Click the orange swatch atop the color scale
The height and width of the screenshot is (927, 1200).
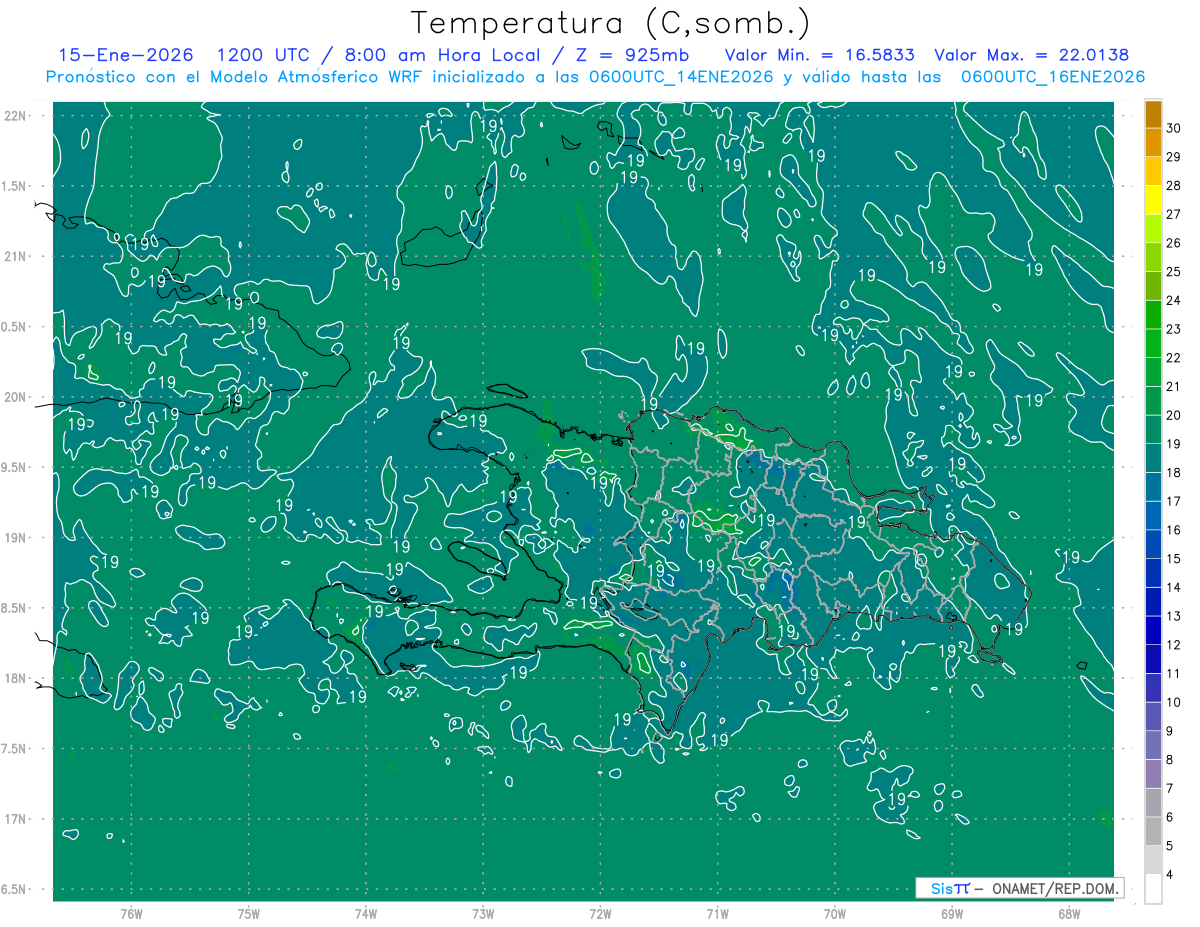coord(1153,114)
